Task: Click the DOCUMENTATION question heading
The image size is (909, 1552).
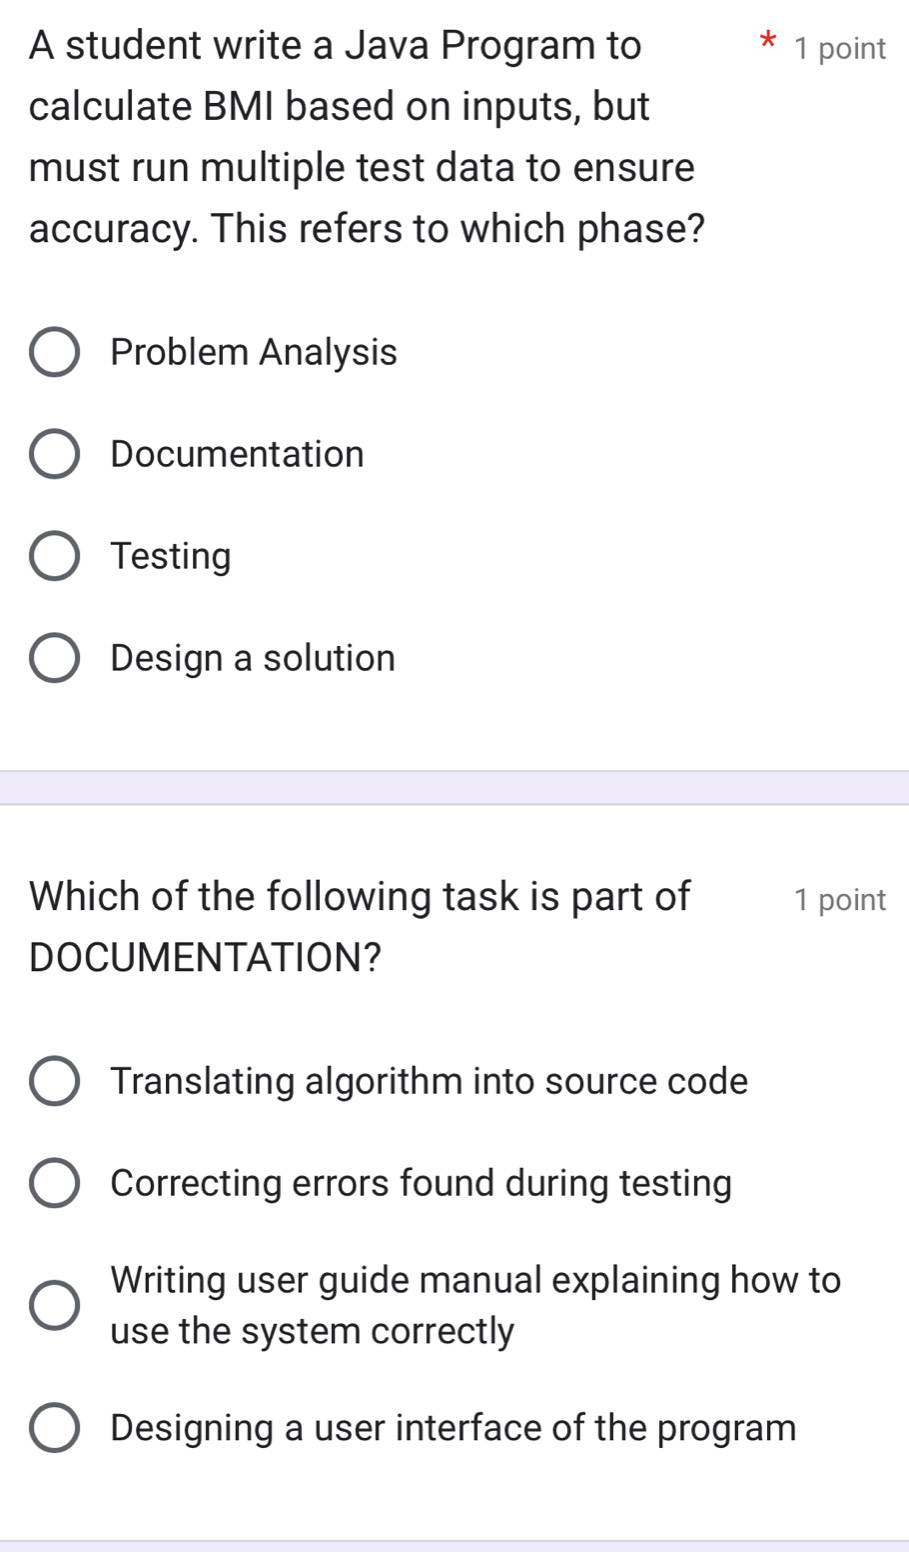Action: click(x=360, y=925)
